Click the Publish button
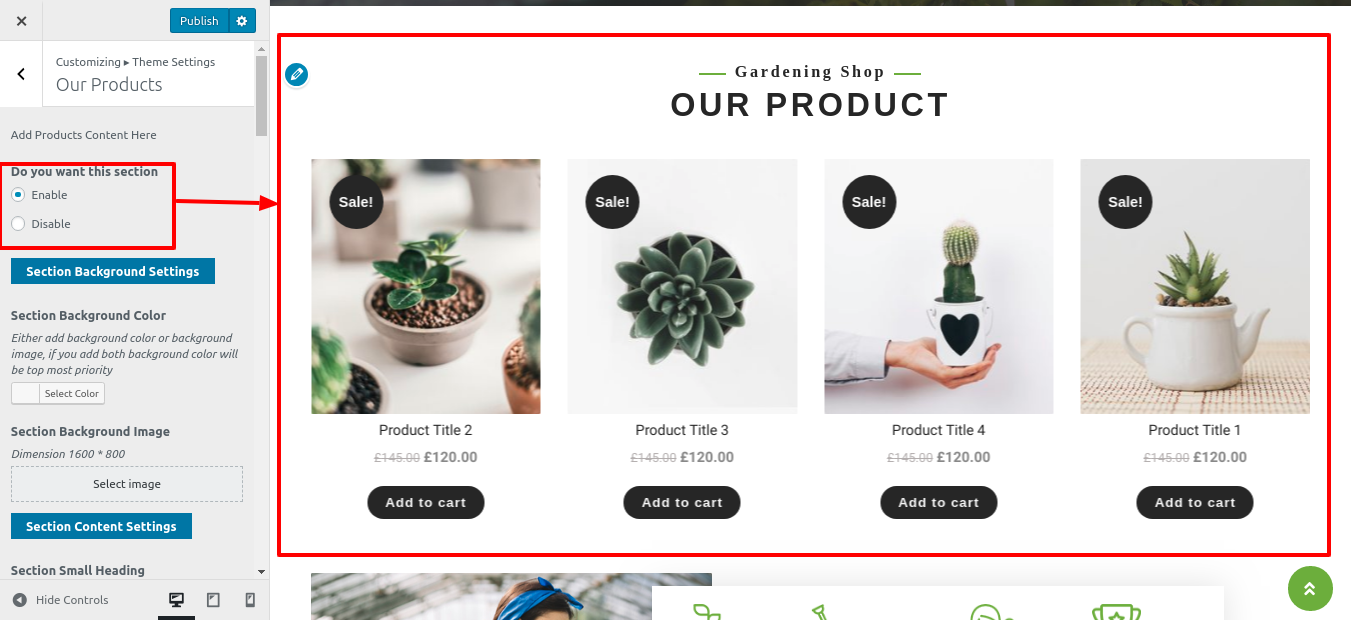1351x620 pixels. (199, 21)
